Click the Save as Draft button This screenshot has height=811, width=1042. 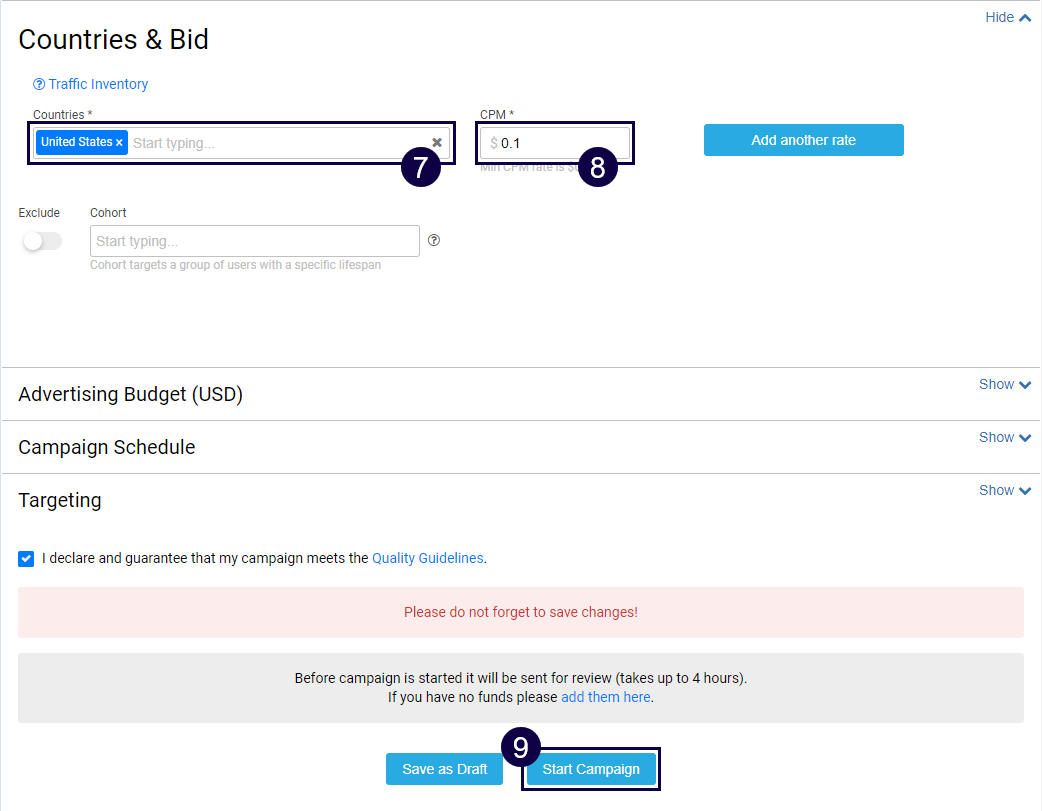[444, 769]
